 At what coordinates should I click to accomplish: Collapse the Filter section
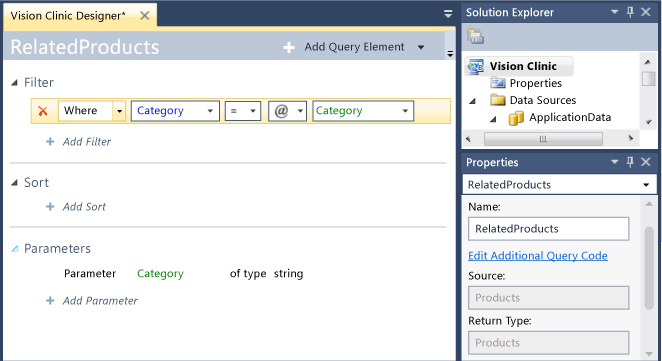[15, 83]
